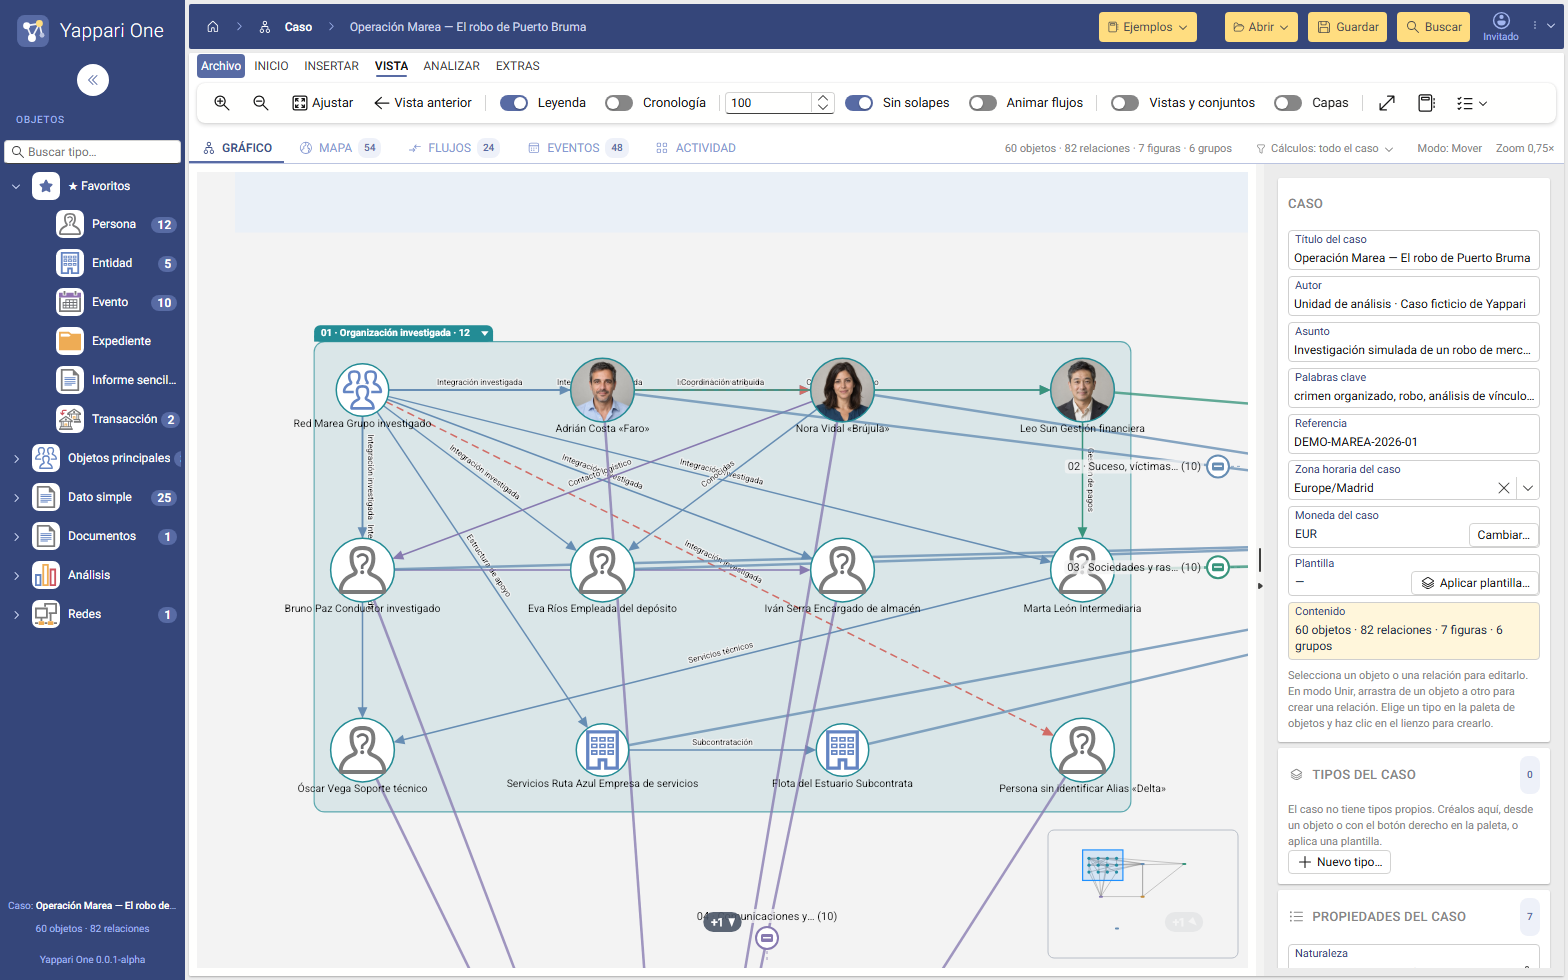This screenshot has height=980, width=1568.
Task: Collapse the sidebar with the double-chevron button
Action: [93, 80]
